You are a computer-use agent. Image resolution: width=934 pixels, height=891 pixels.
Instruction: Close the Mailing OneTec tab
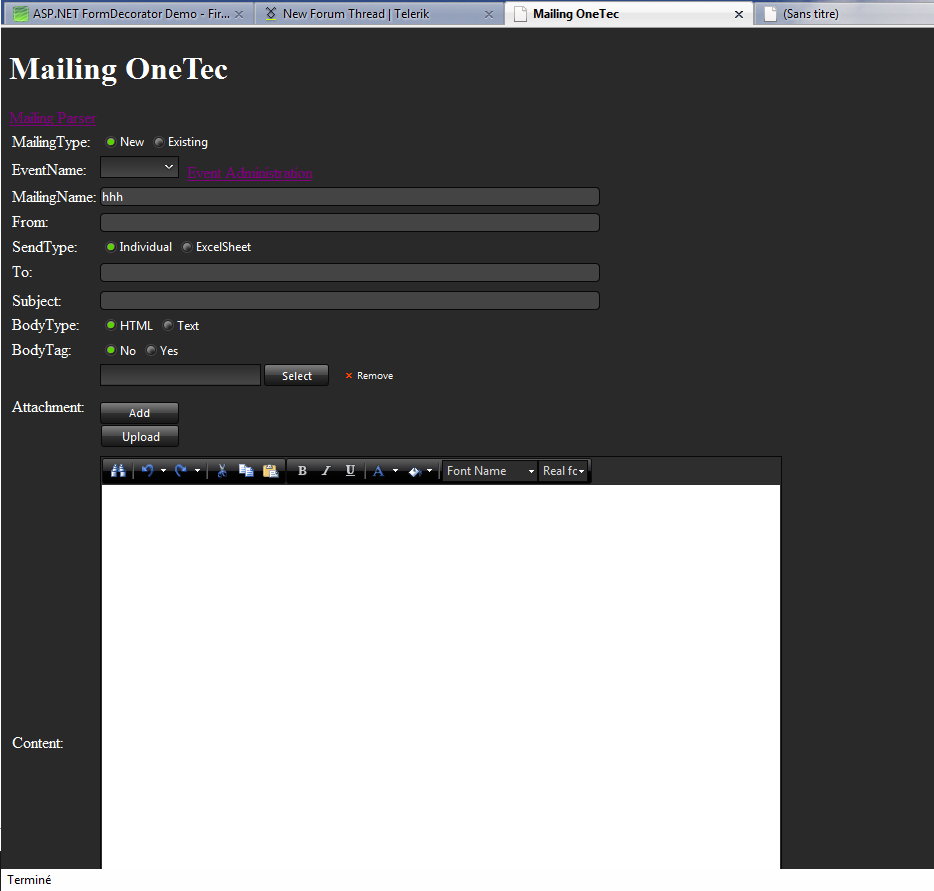pos(739,14)
